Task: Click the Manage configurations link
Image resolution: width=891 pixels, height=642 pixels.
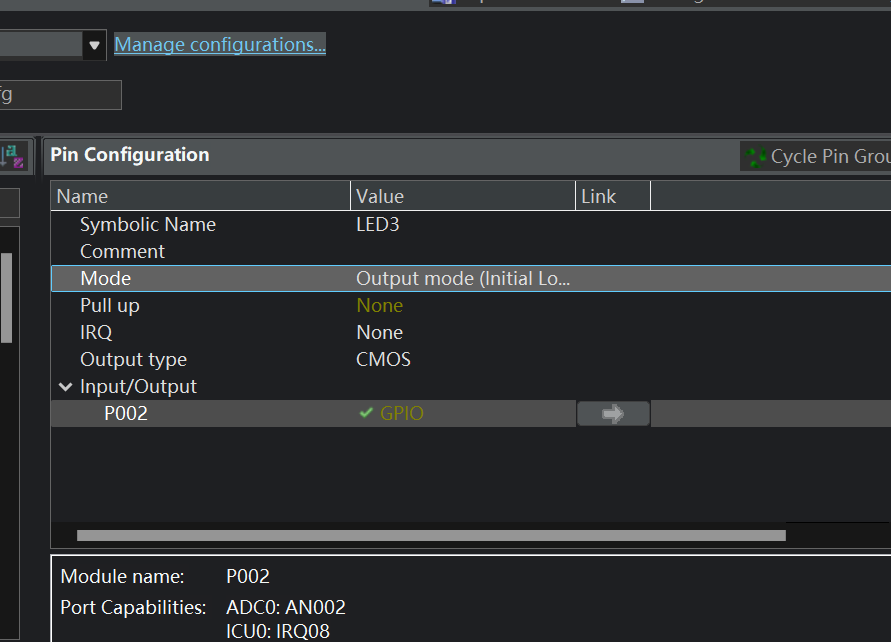Action: coord(220,44)
